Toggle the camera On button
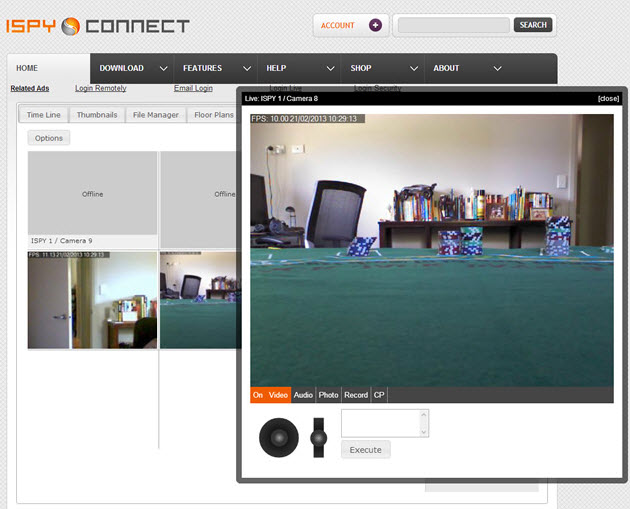This screenshot has width=630, height=509. click(258, 395)
